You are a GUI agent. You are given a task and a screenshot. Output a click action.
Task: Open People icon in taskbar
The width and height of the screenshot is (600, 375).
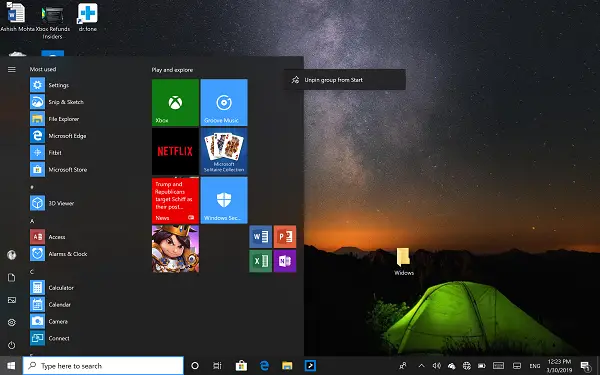[x=403, y=366]
